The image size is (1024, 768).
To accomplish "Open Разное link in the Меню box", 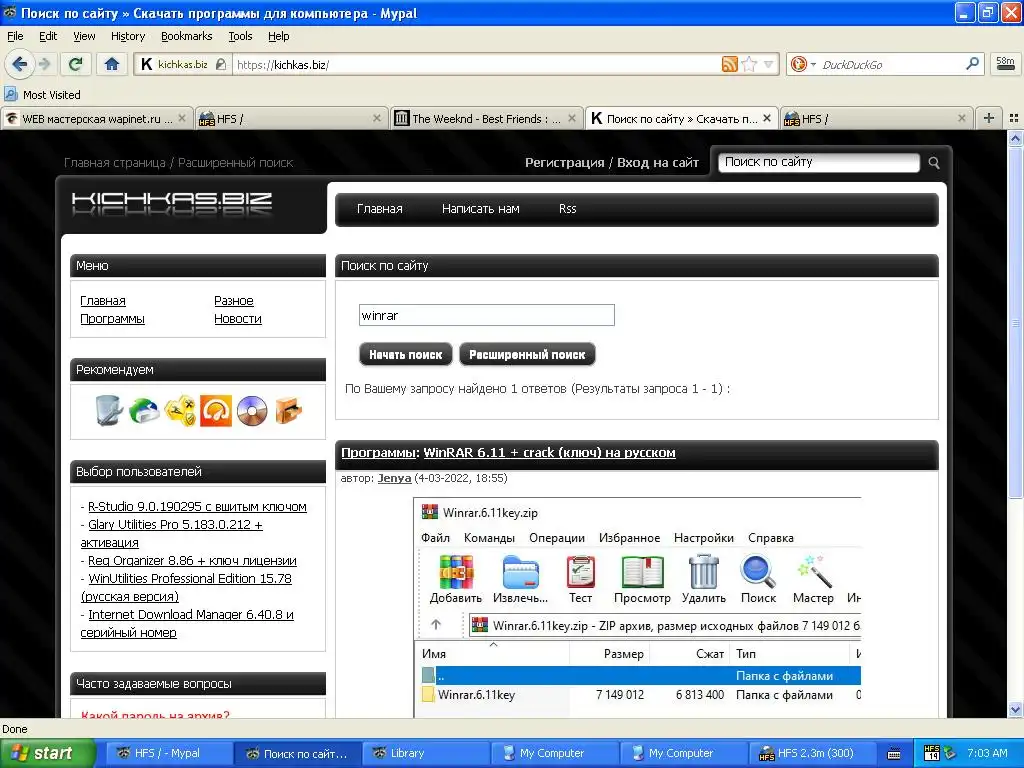I will tap(234, 300).
